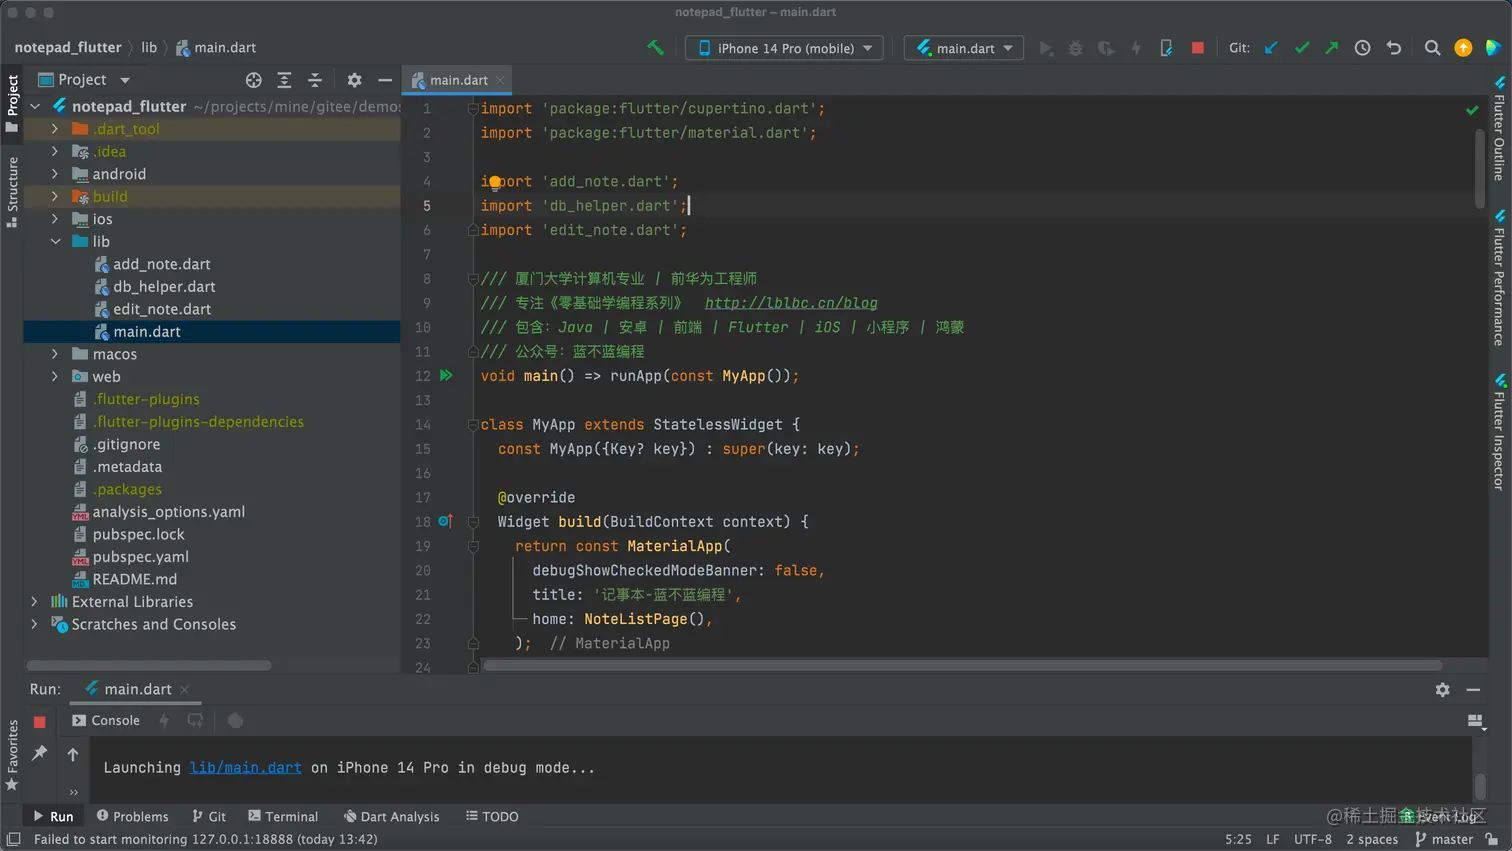The image size is (1512, 851).
Task: Collapse the lib folder
Action: [x=55, y=241]
